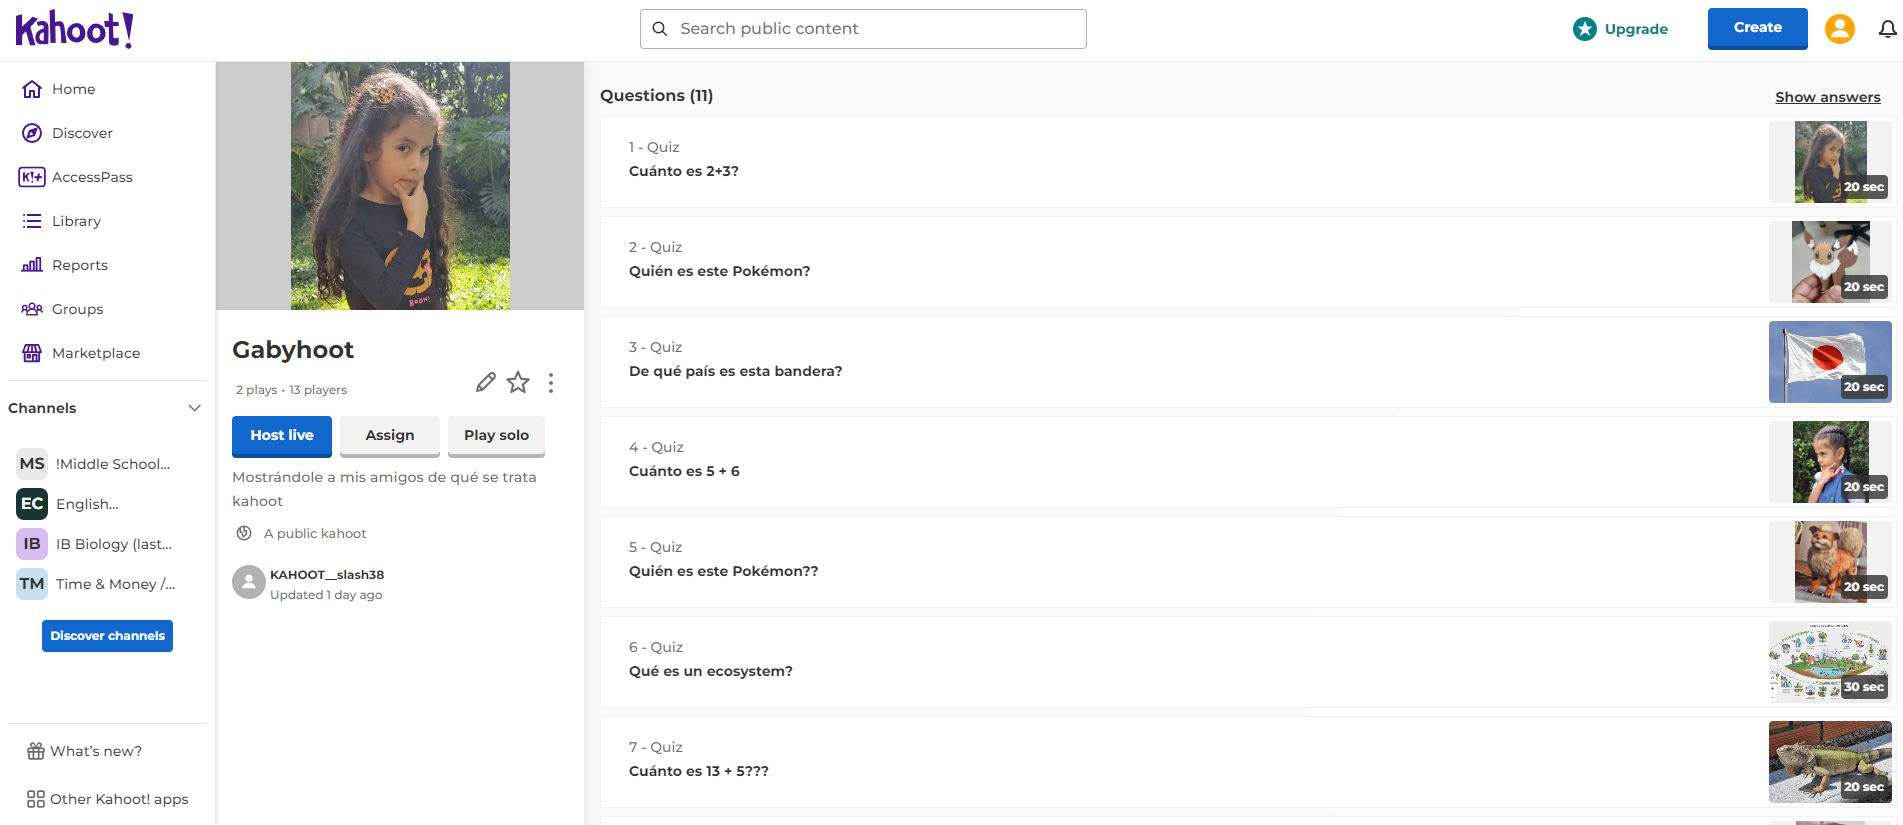The image size is (1903, 825).
Task: Click the pencil edit icon for Gabyhoot
Action: pos(486,382)
